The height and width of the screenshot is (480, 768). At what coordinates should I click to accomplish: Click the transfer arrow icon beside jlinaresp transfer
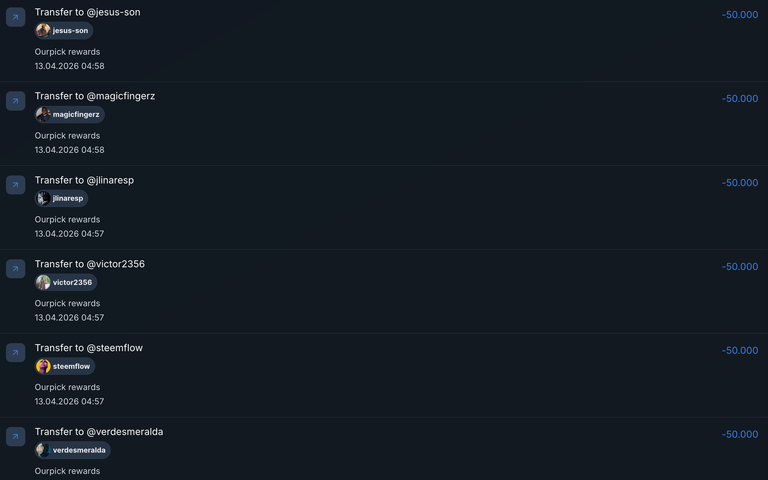coord(16,185)
